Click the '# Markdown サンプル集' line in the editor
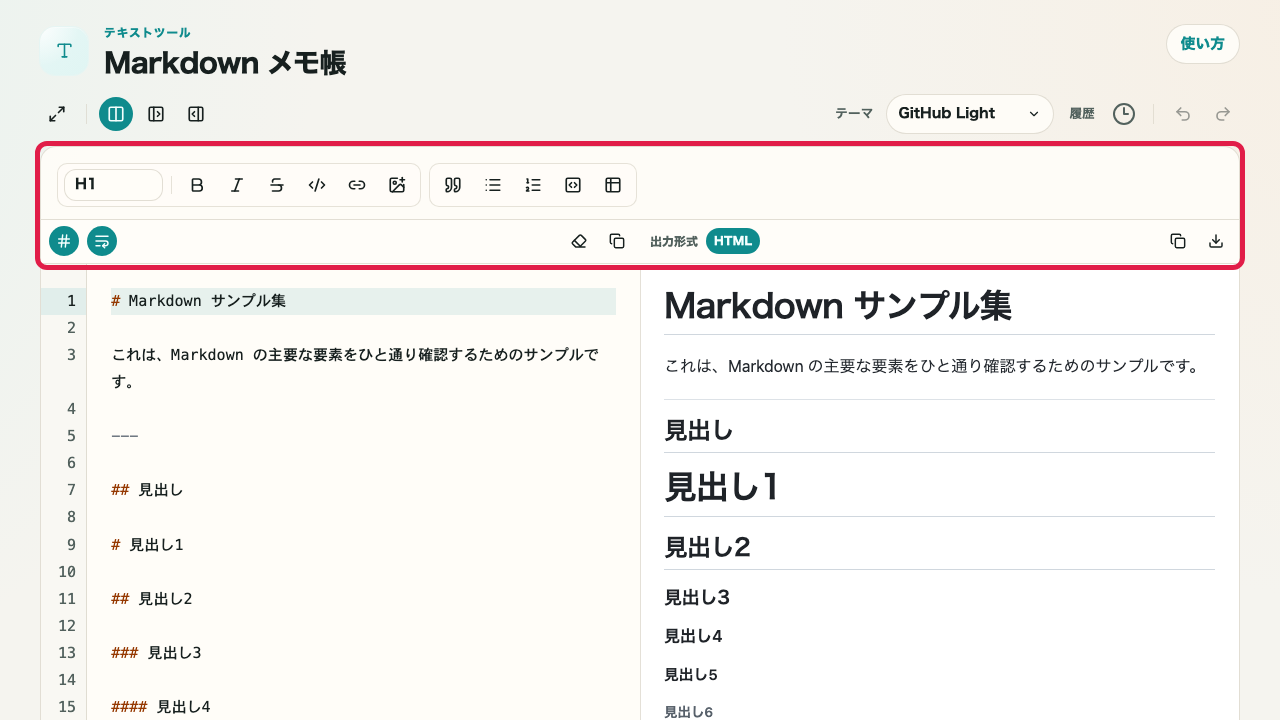The image size is (1280, 720). (x=363, y=301)
